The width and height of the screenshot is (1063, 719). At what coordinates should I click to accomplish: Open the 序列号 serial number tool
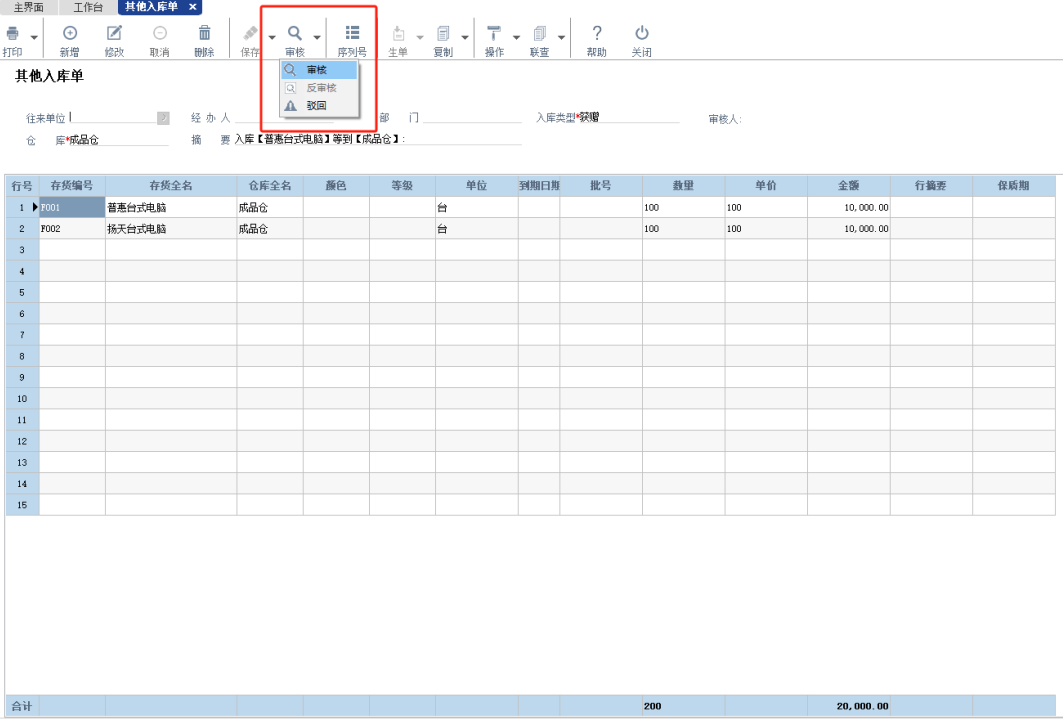[x=352, y=35]
